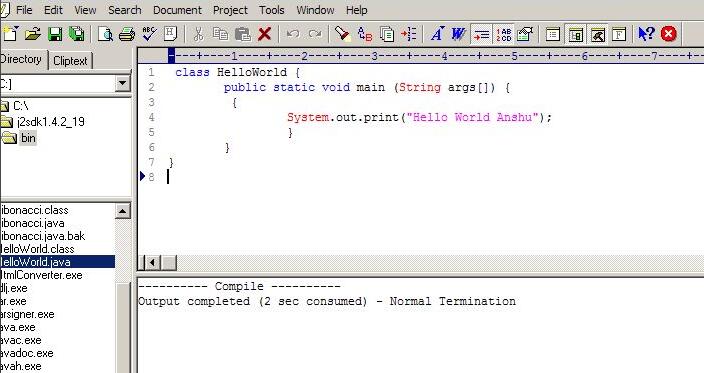
Task: Open the Help menu
Action: (356, 10)
